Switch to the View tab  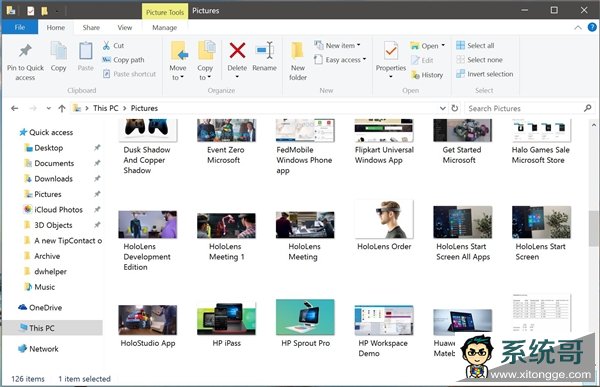pyautogui.click(x=125, y=28)
